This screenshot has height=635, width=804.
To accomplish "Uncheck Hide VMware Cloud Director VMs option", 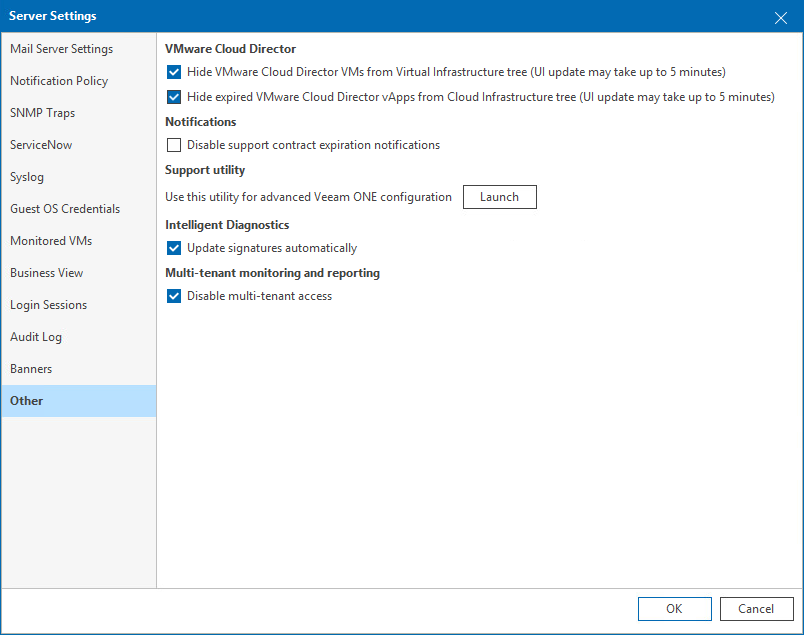I will coord(174,72).
